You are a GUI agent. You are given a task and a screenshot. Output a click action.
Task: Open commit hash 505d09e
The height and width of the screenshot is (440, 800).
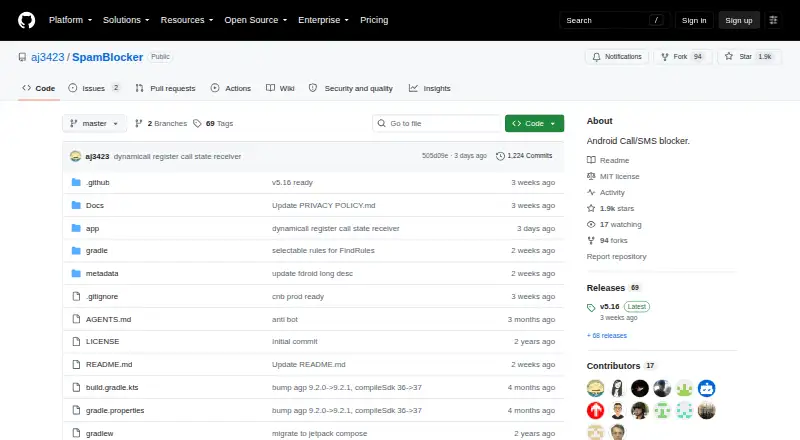435,156
